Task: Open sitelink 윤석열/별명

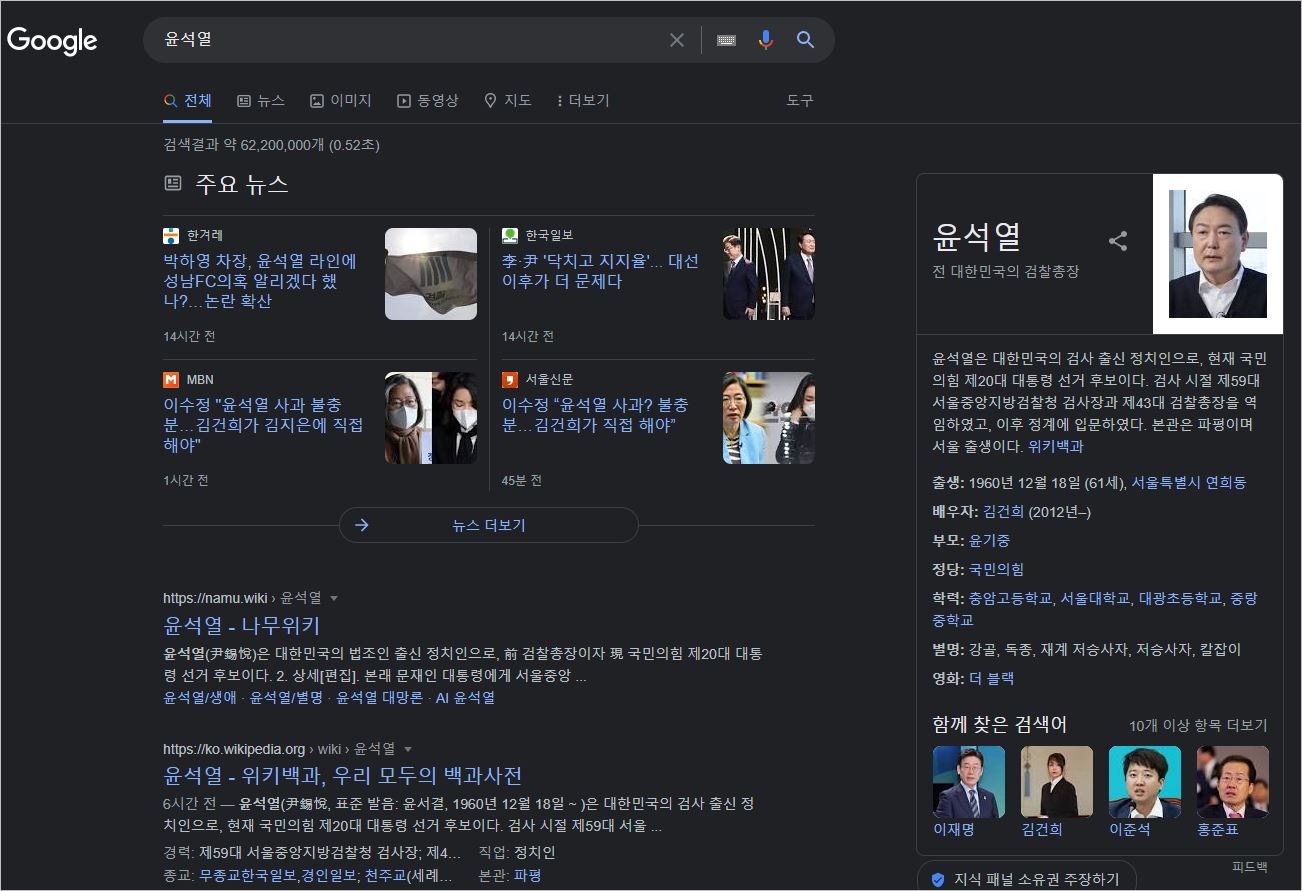Action: coord(287,698)
